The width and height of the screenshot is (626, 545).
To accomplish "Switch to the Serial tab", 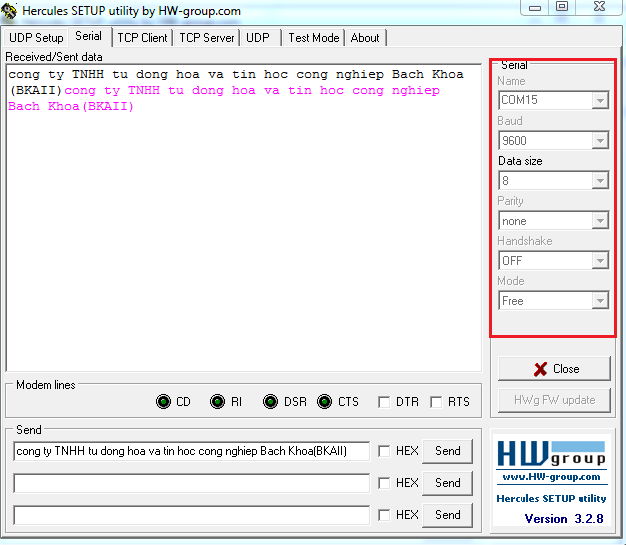I will pos(89,36).
